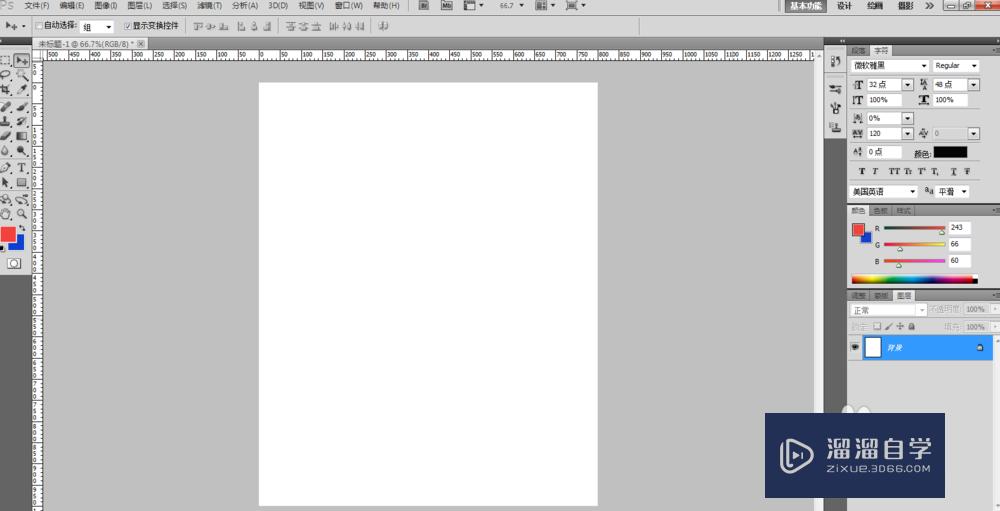Open the 平滑 anti-aliasing dropdown
This screenshot has width=1000, height=511.
pyautogui.click(x=952, y=191)
